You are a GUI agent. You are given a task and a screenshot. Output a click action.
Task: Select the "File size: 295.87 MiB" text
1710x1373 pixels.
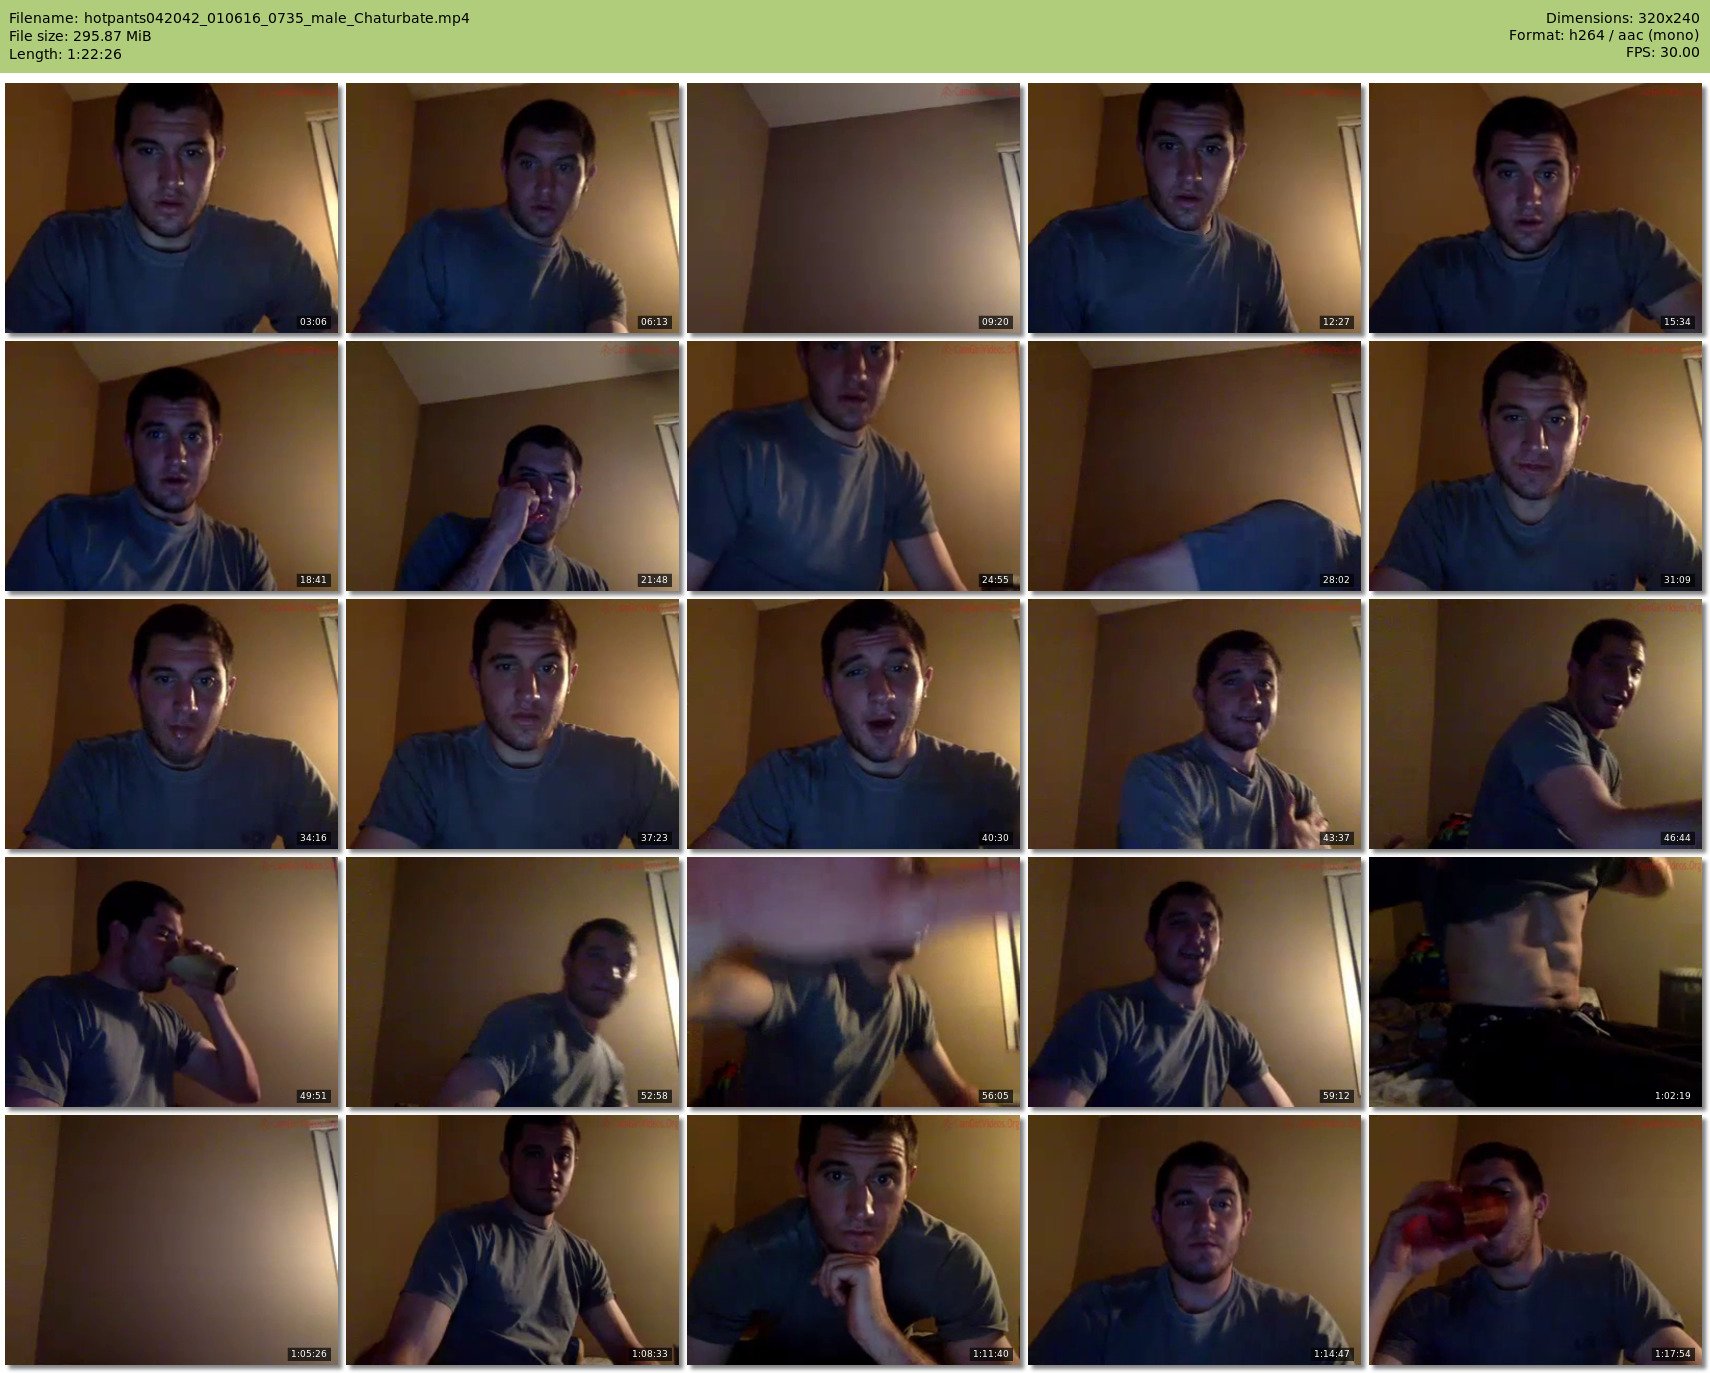[x=80, y=36]
